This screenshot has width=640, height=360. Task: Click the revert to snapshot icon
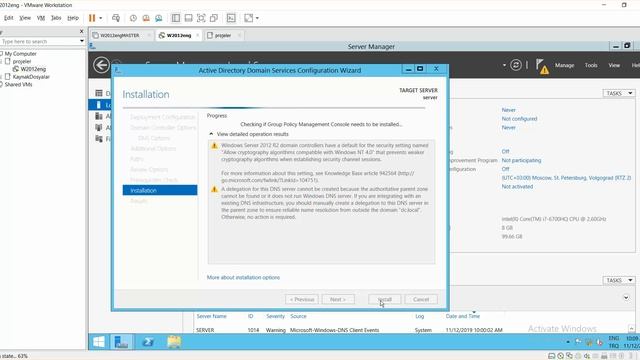tap(146, 18)
